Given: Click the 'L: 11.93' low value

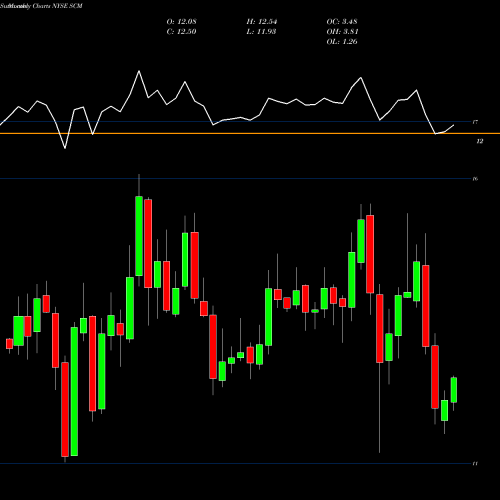Looking at the screenshot, I should [x=261, y=32].
